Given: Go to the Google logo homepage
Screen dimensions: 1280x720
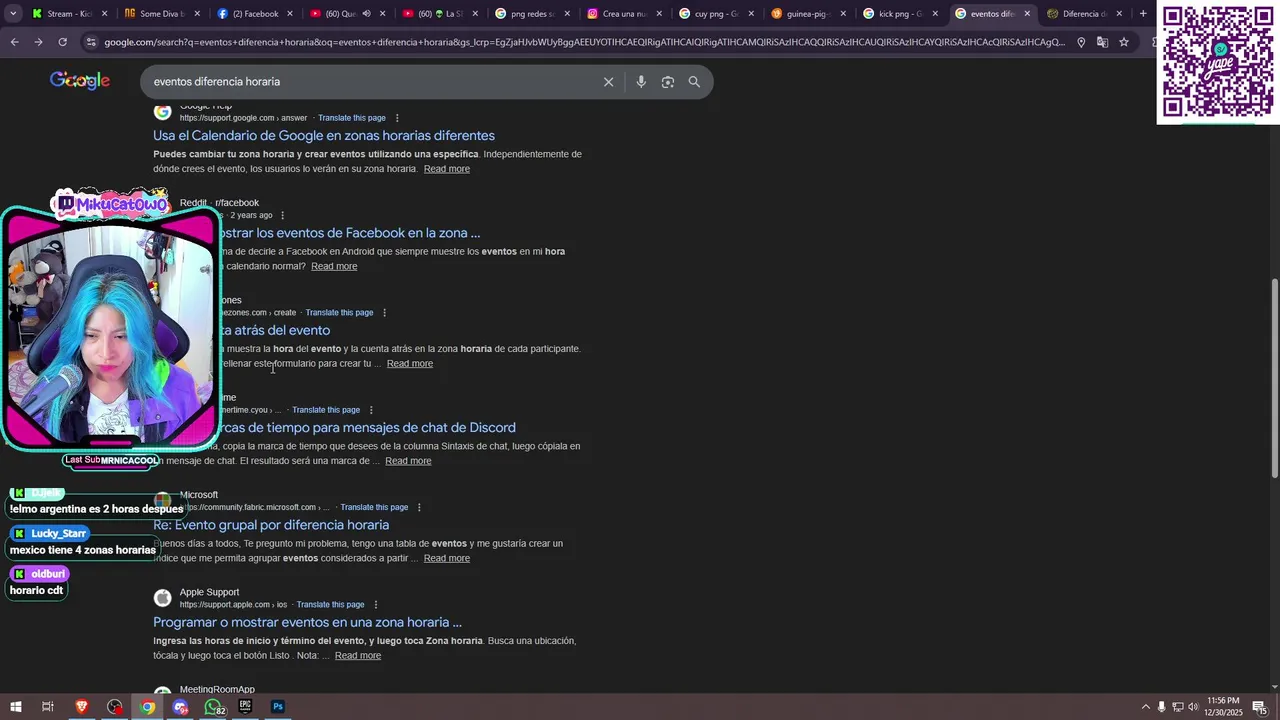Looking at the screenshot, I should (x=80, y=81).
